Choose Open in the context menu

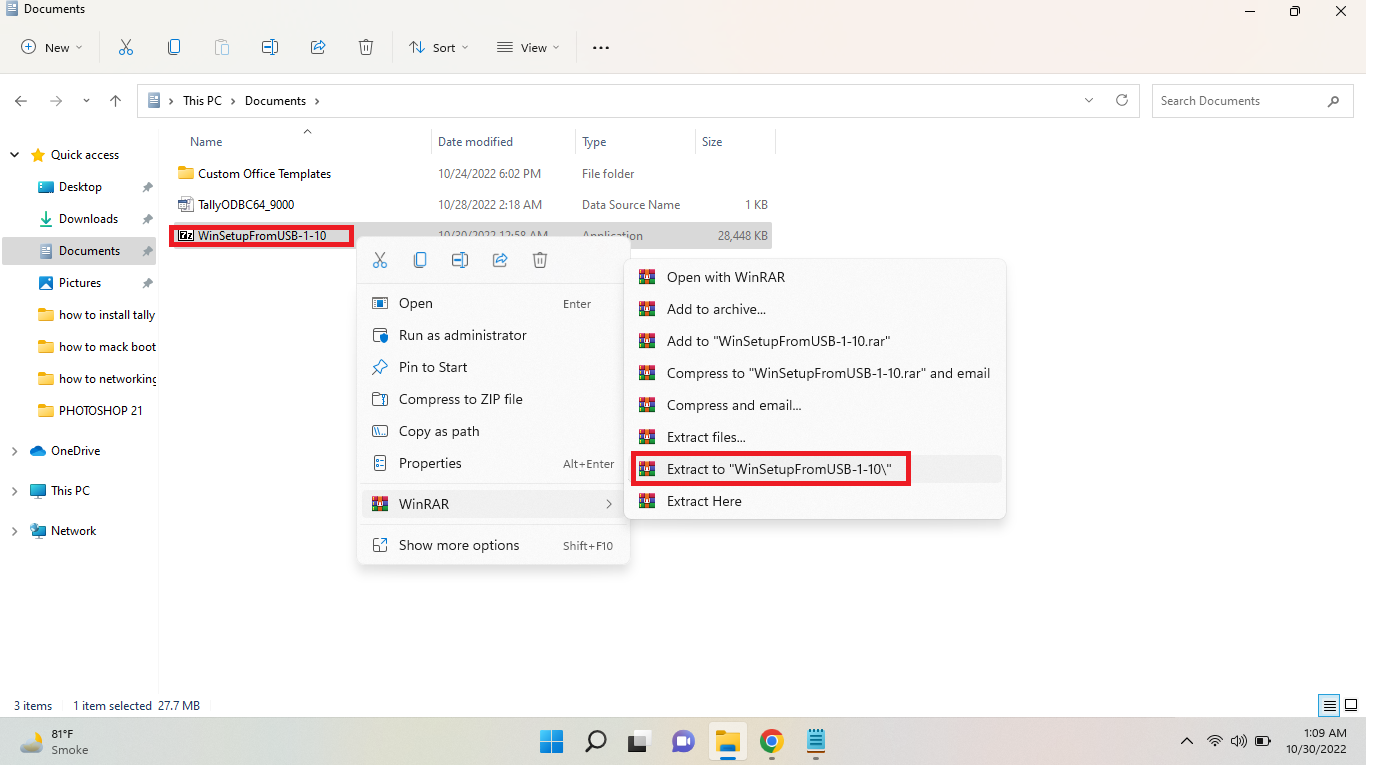493,303
